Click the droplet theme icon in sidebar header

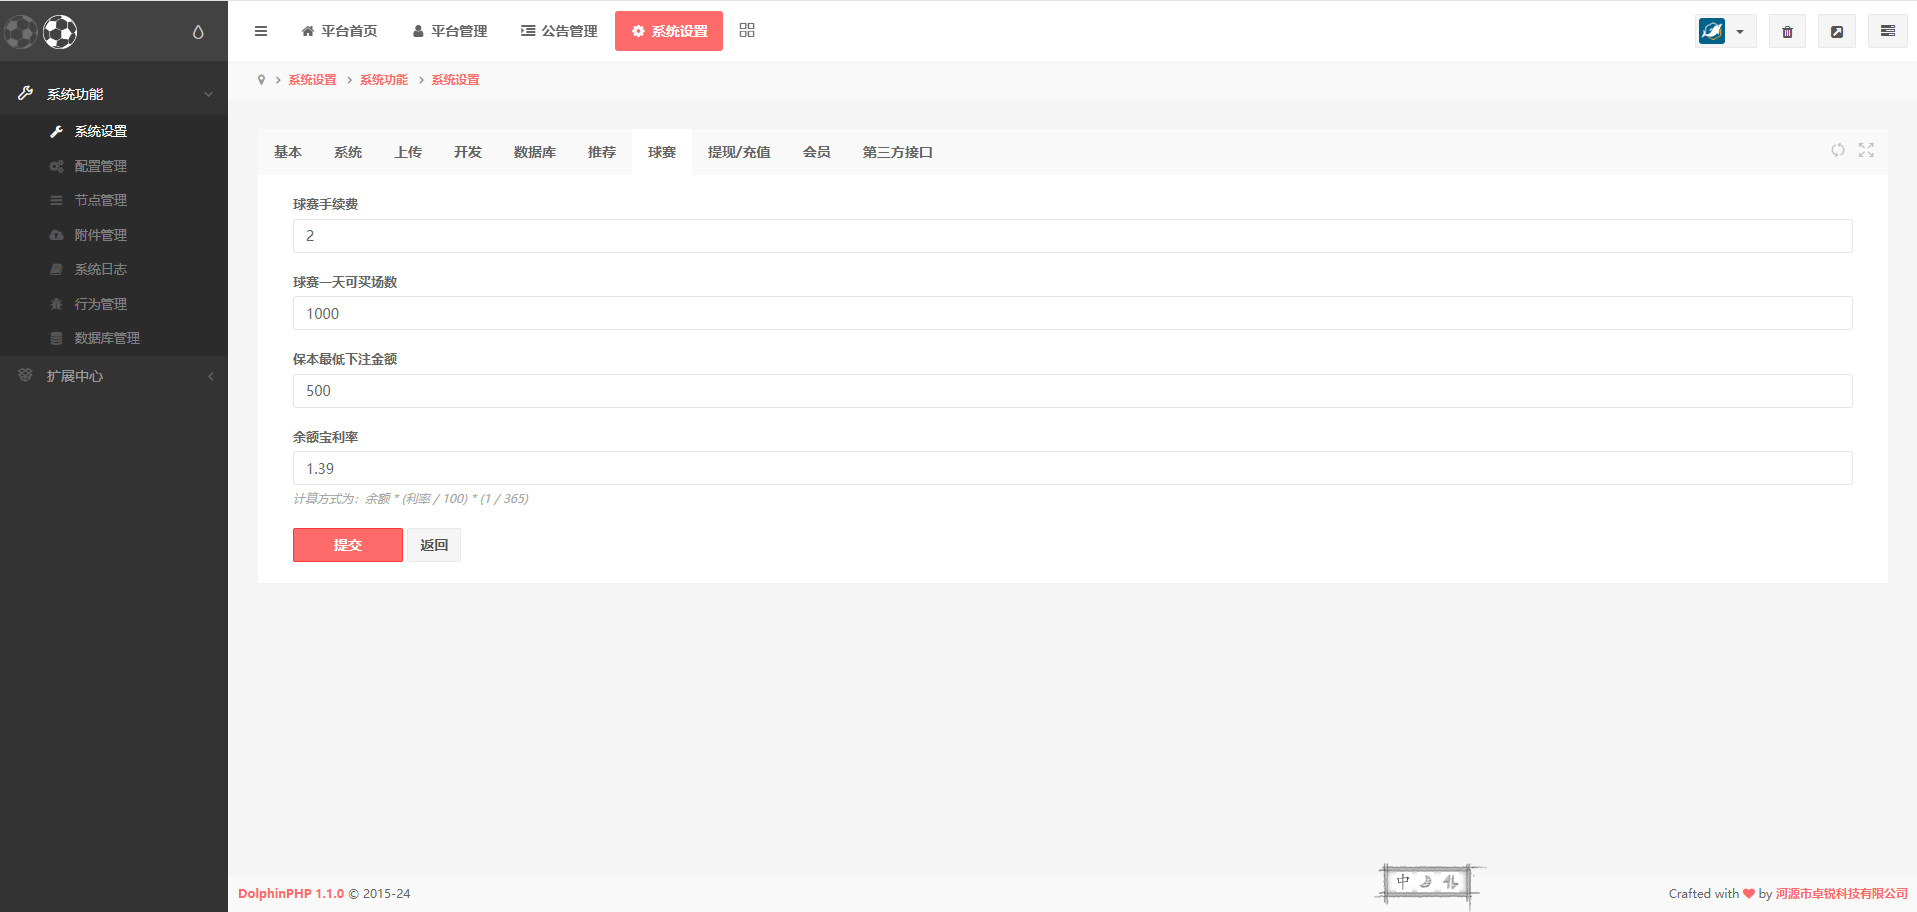click(x=198, y=32)
